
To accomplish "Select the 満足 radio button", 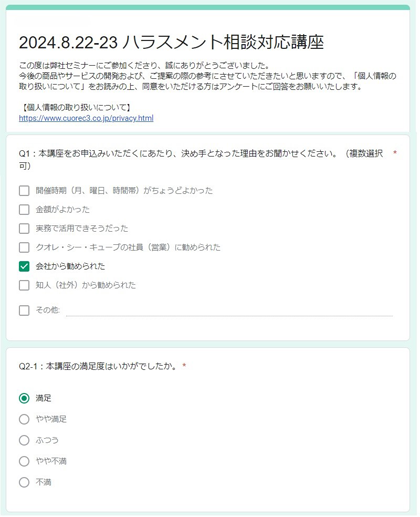I will 24,399.
